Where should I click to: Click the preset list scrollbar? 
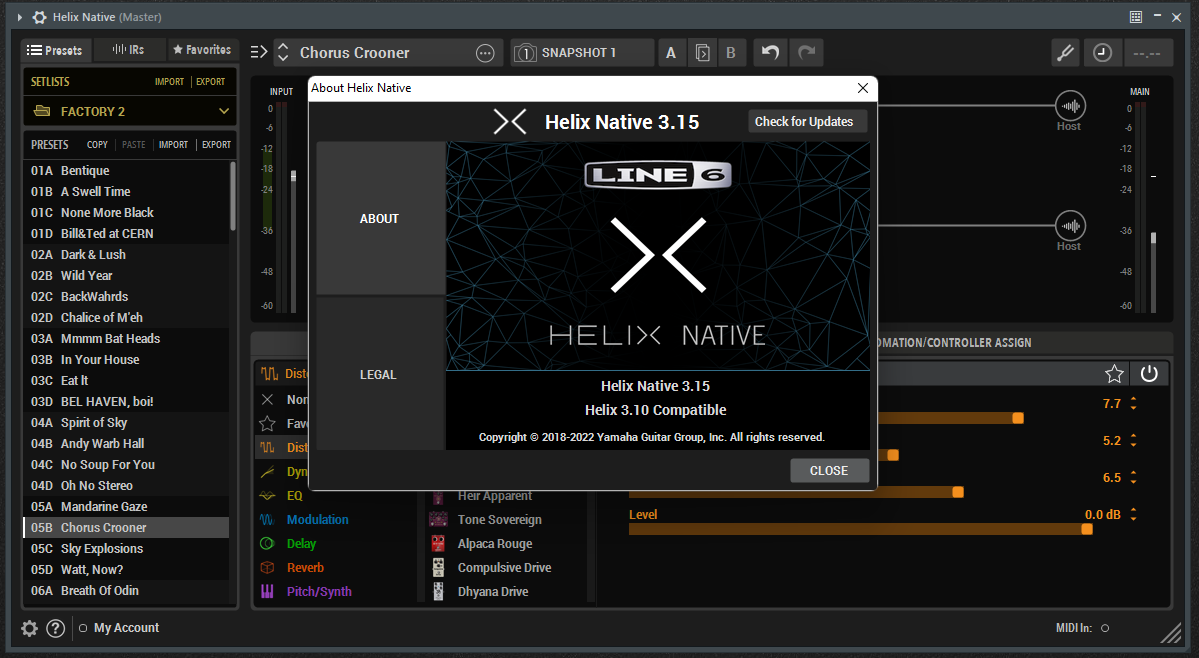click(x=232, y=196)
